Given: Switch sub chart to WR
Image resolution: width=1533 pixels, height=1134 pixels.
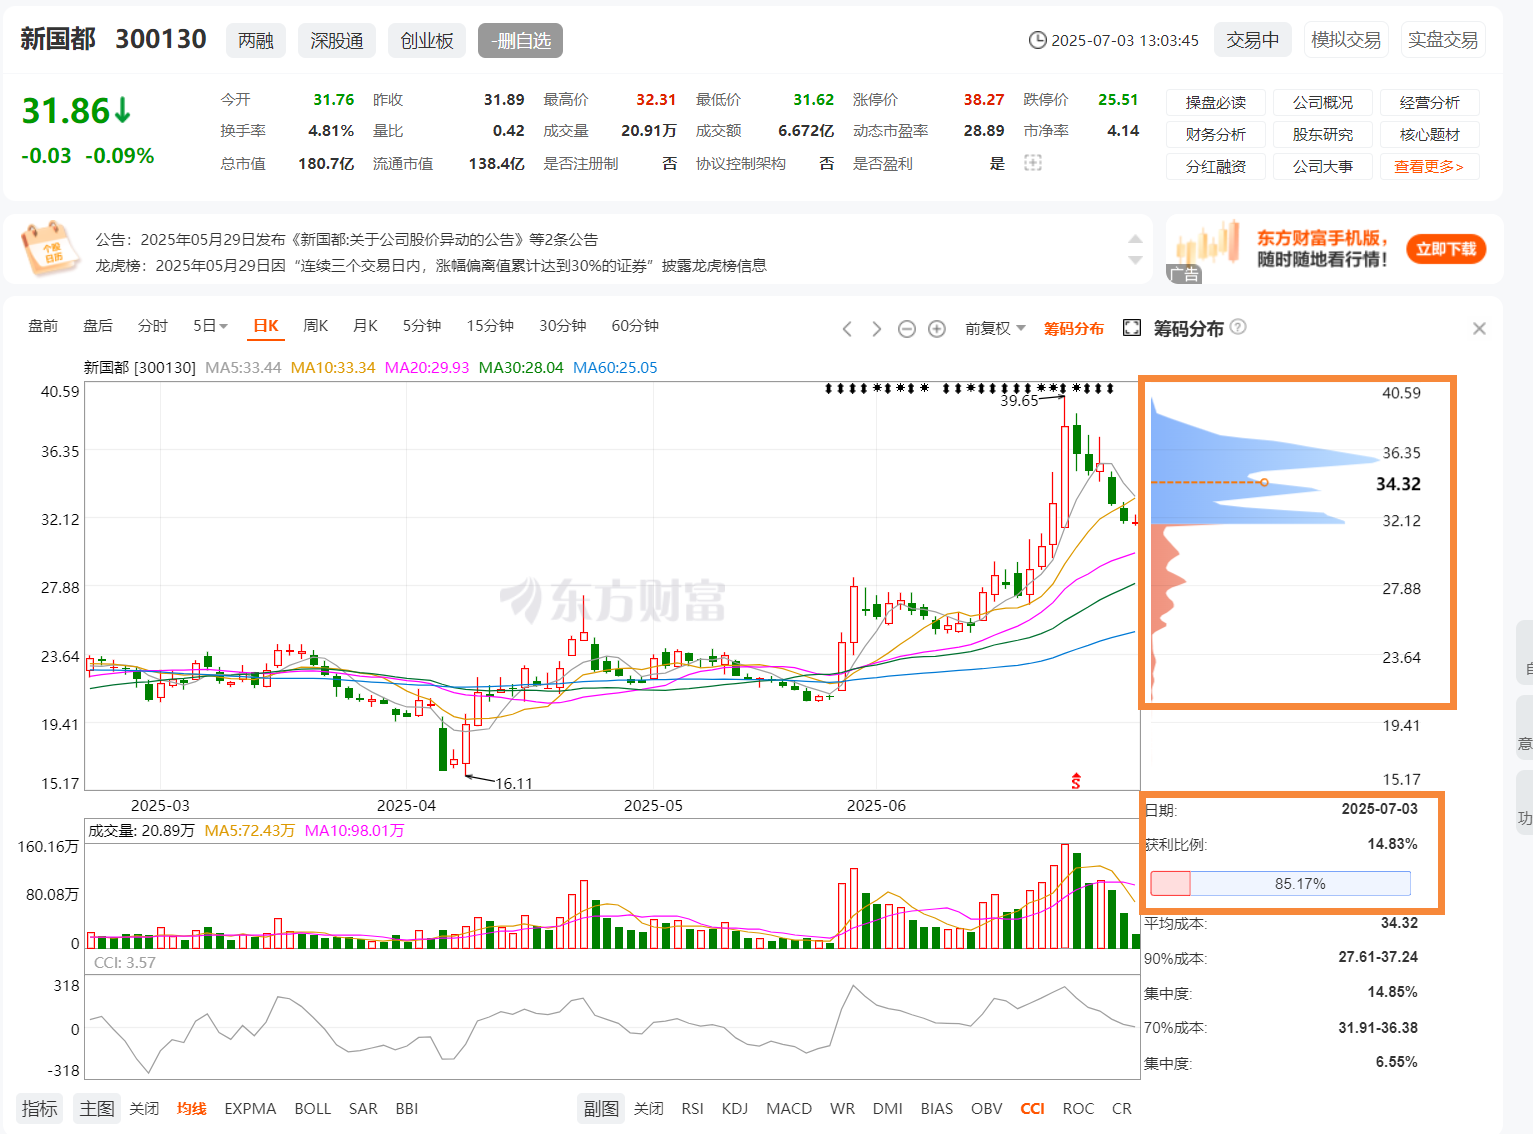Looking at the screenshot, I should [842, 1108].
